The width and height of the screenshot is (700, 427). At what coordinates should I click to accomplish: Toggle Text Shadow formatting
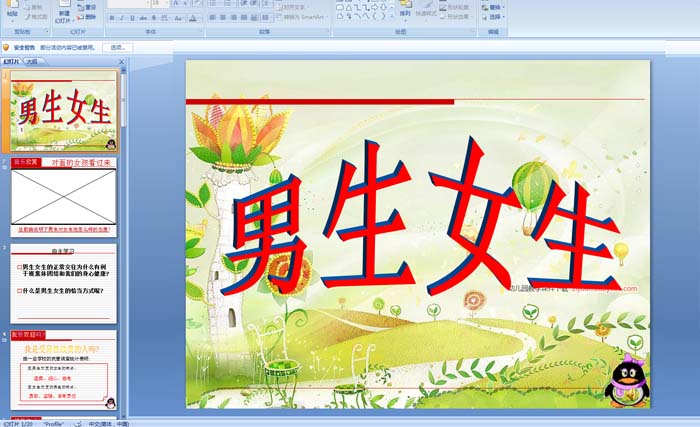click(154, 18)
